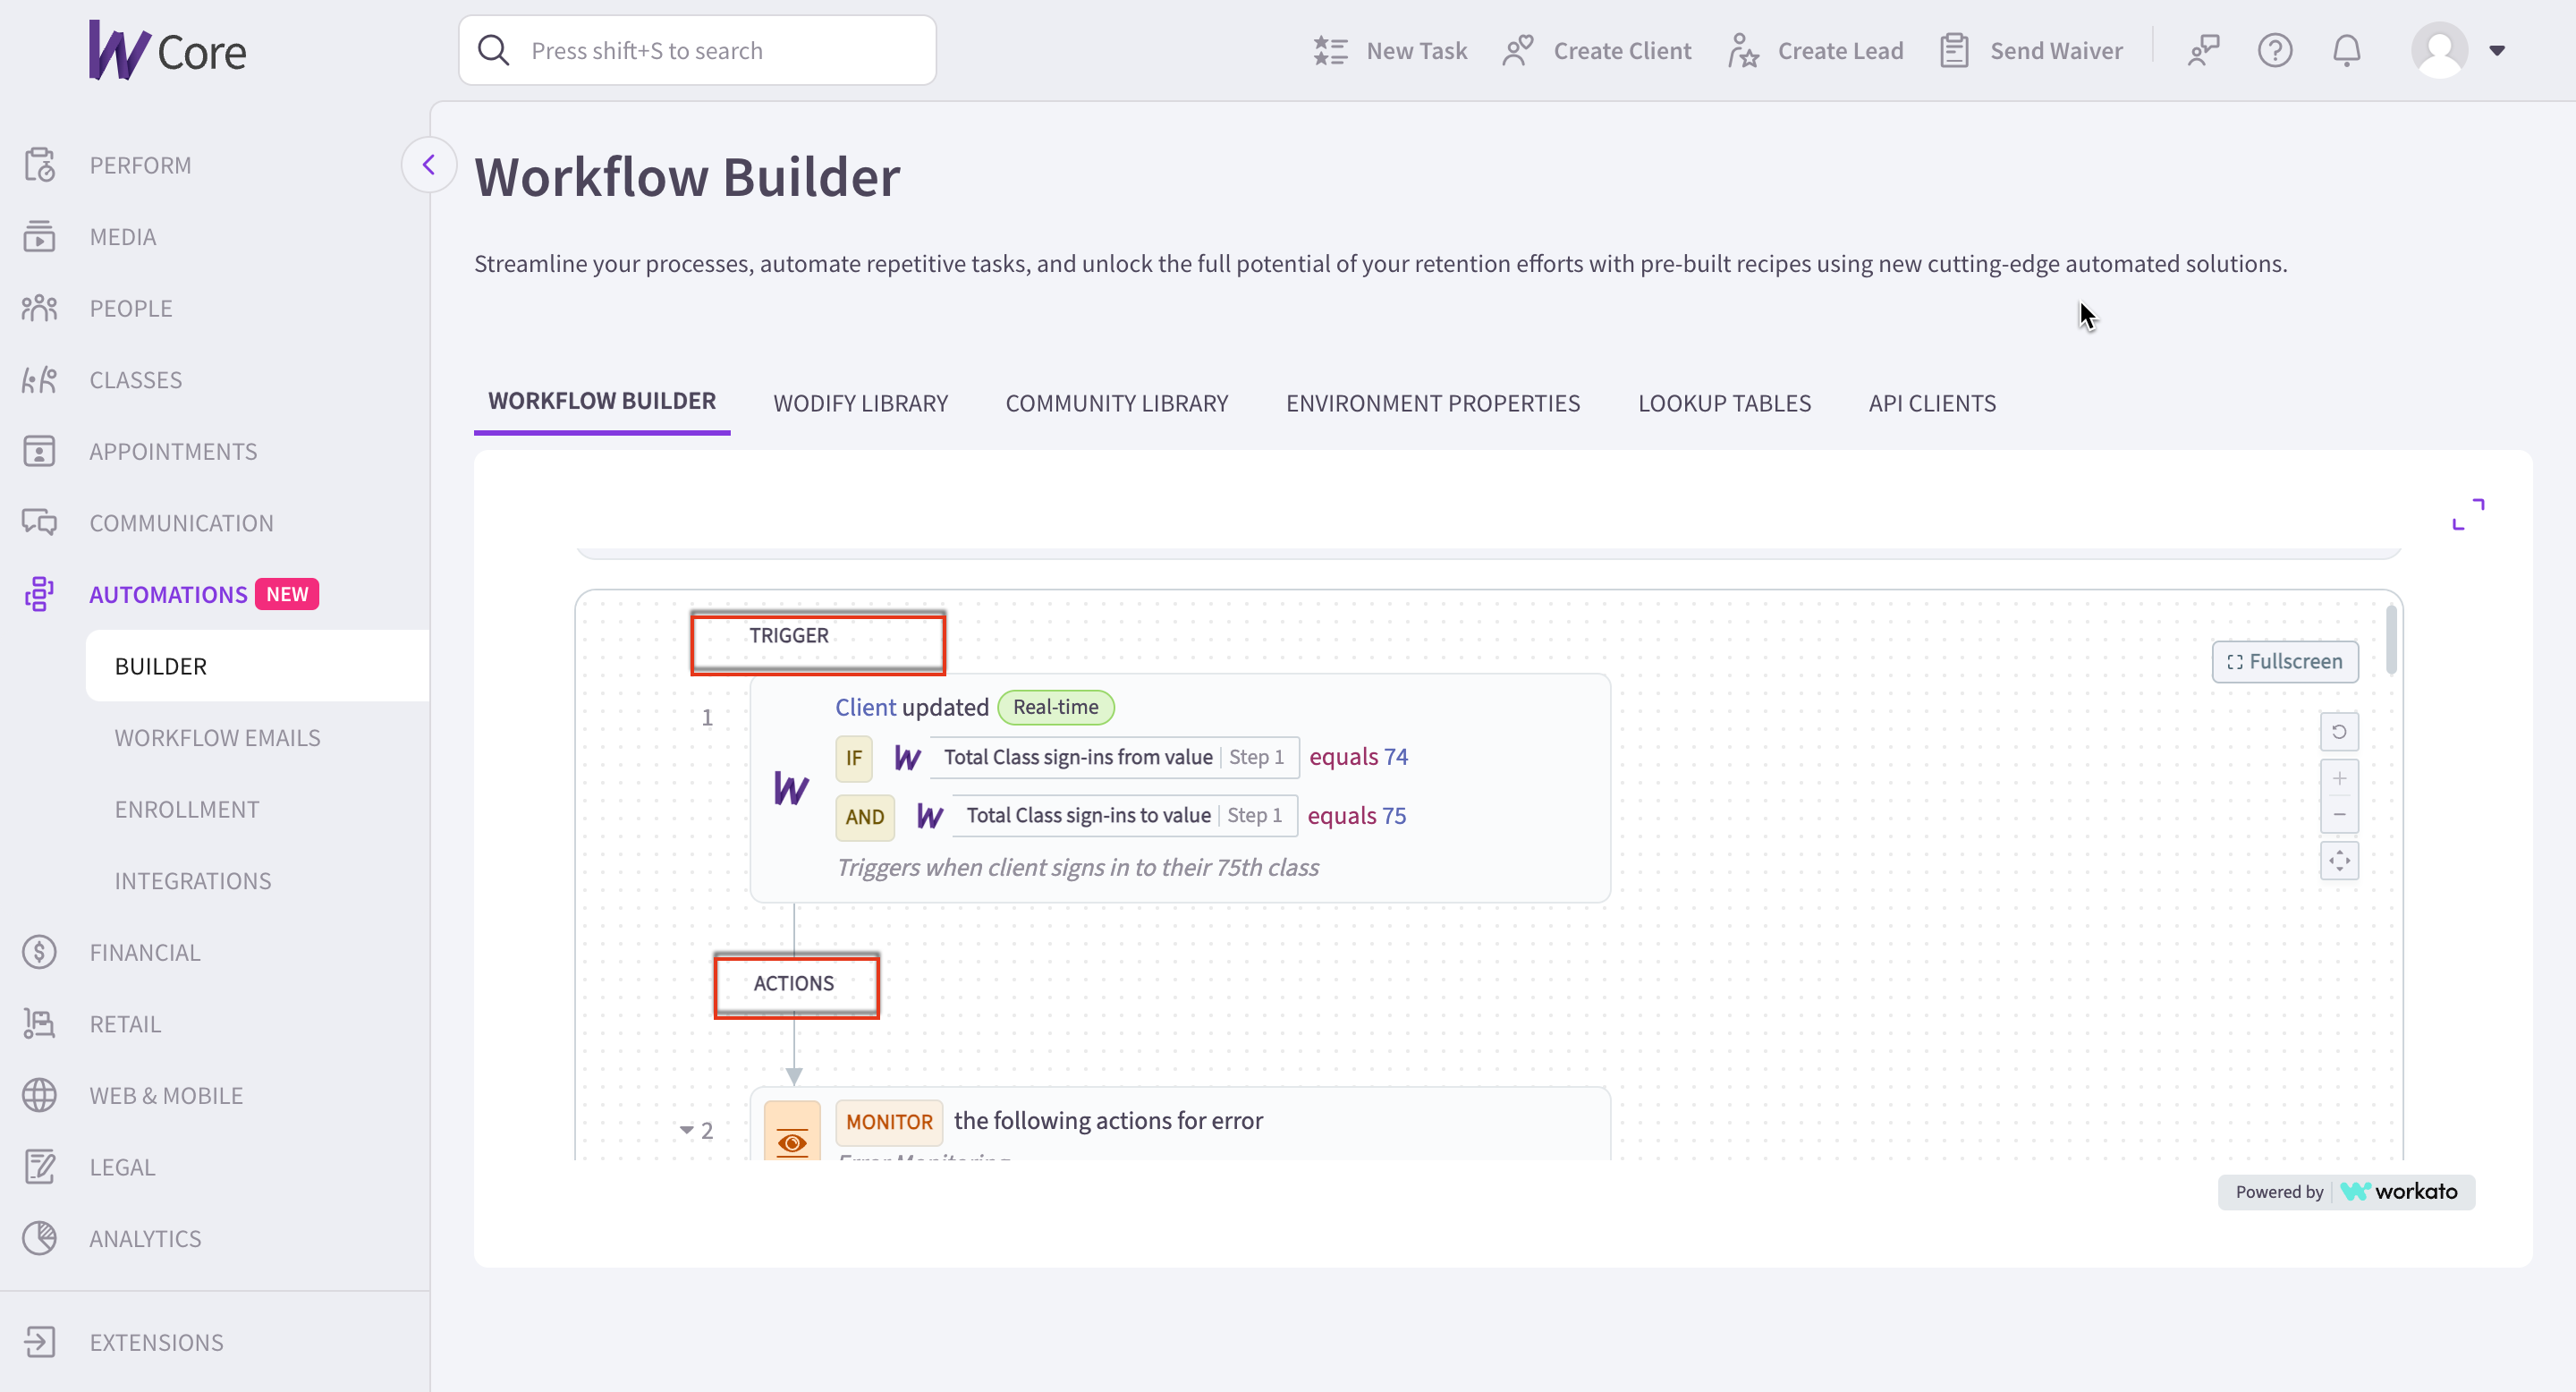Screen dimensions: 2576x1392
Task: Click the MONITOR label in step 2
Action: [x=888, y=1121]
